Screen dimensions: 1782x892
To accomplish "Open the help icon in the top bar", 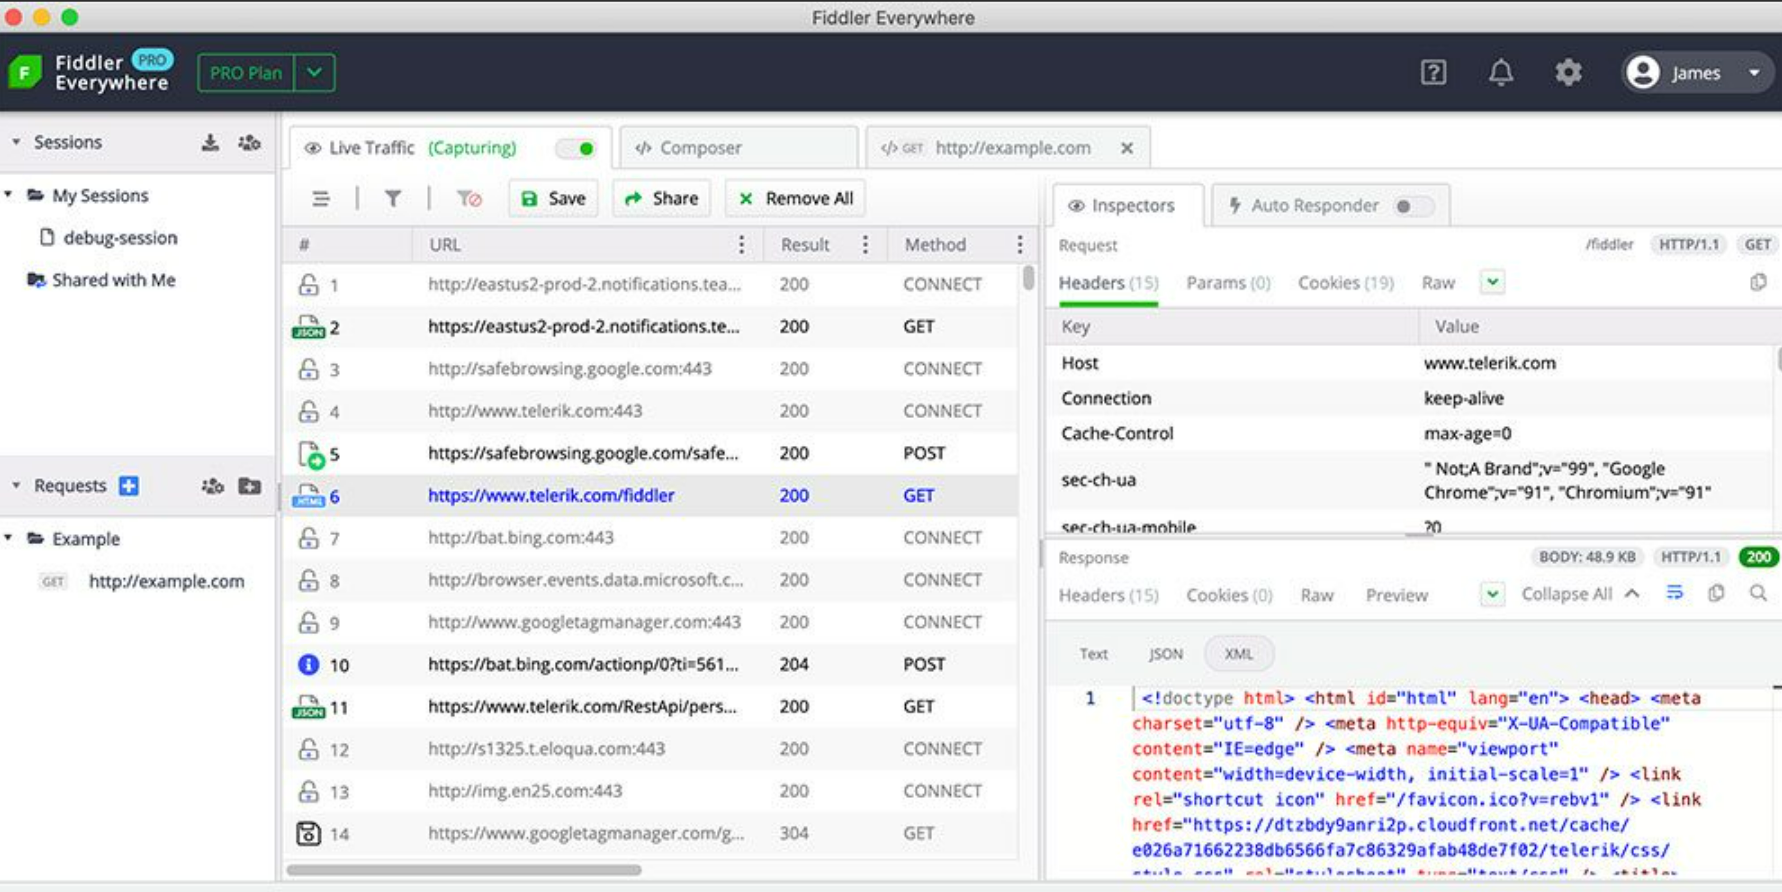I will (x=1433, y=72).
